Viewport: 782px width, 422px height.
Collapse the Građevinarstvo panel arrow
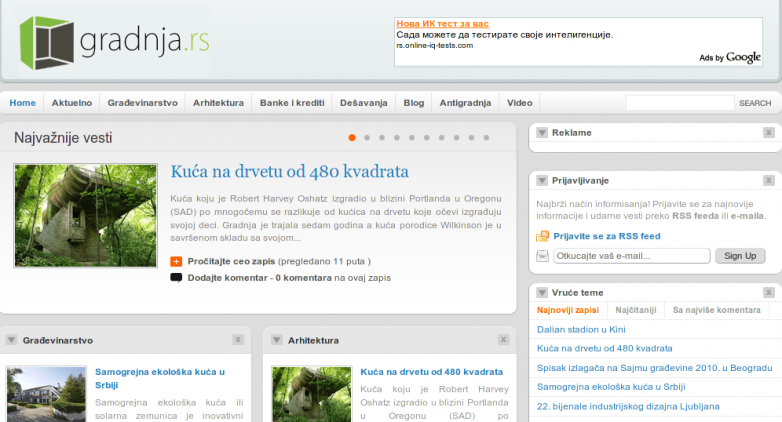click(x=11, y=340)
